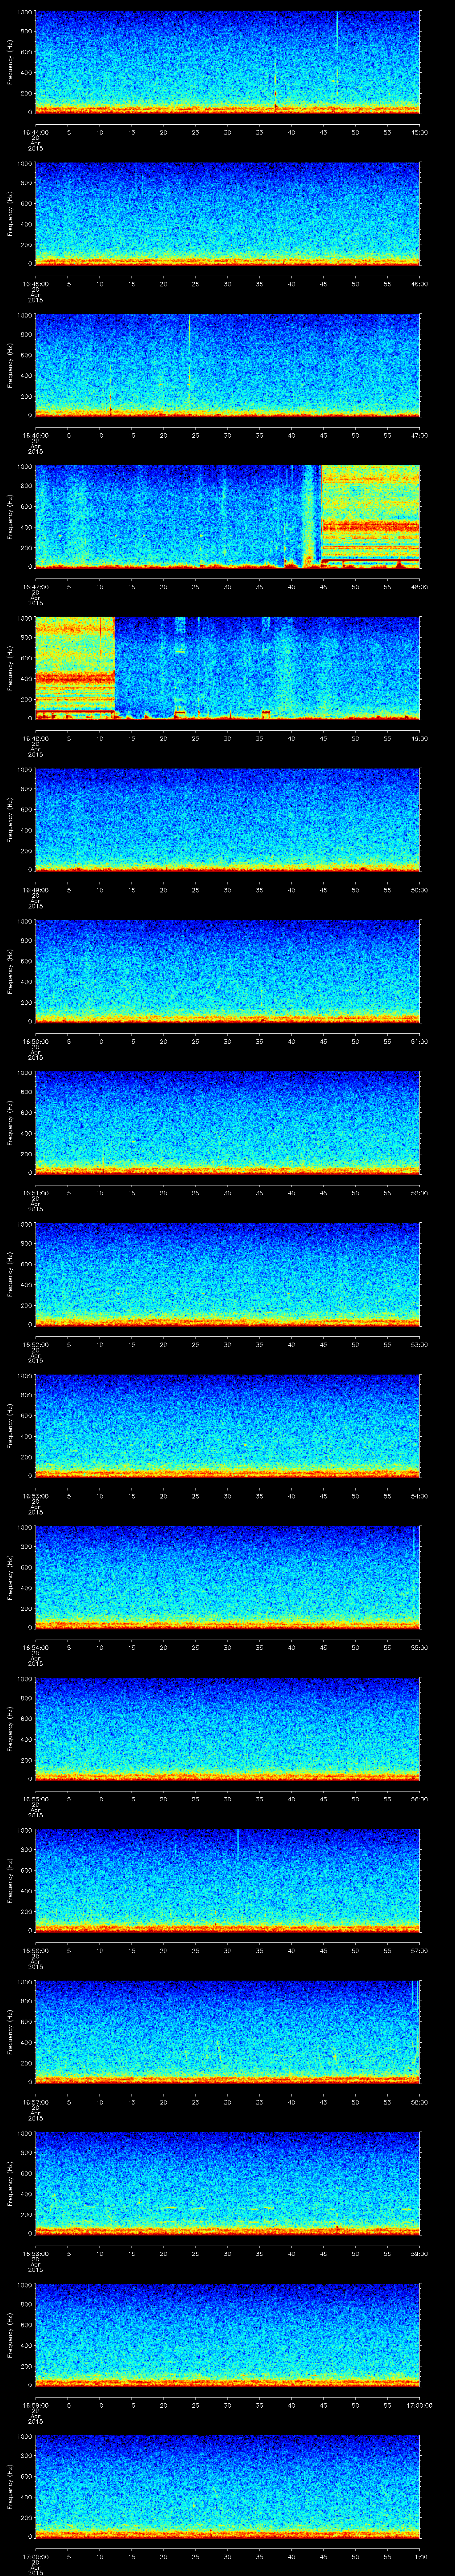Click the "58:00" end-of-minute axis label
The image size is (455, 2576).
point(420,2102)
